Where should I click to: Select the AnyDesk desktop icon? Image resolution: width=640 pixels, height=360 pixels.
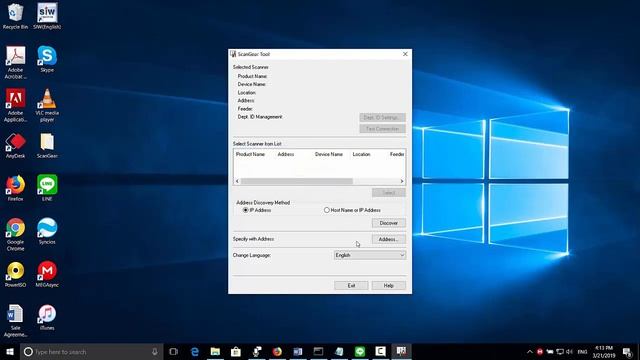point(15,146)
